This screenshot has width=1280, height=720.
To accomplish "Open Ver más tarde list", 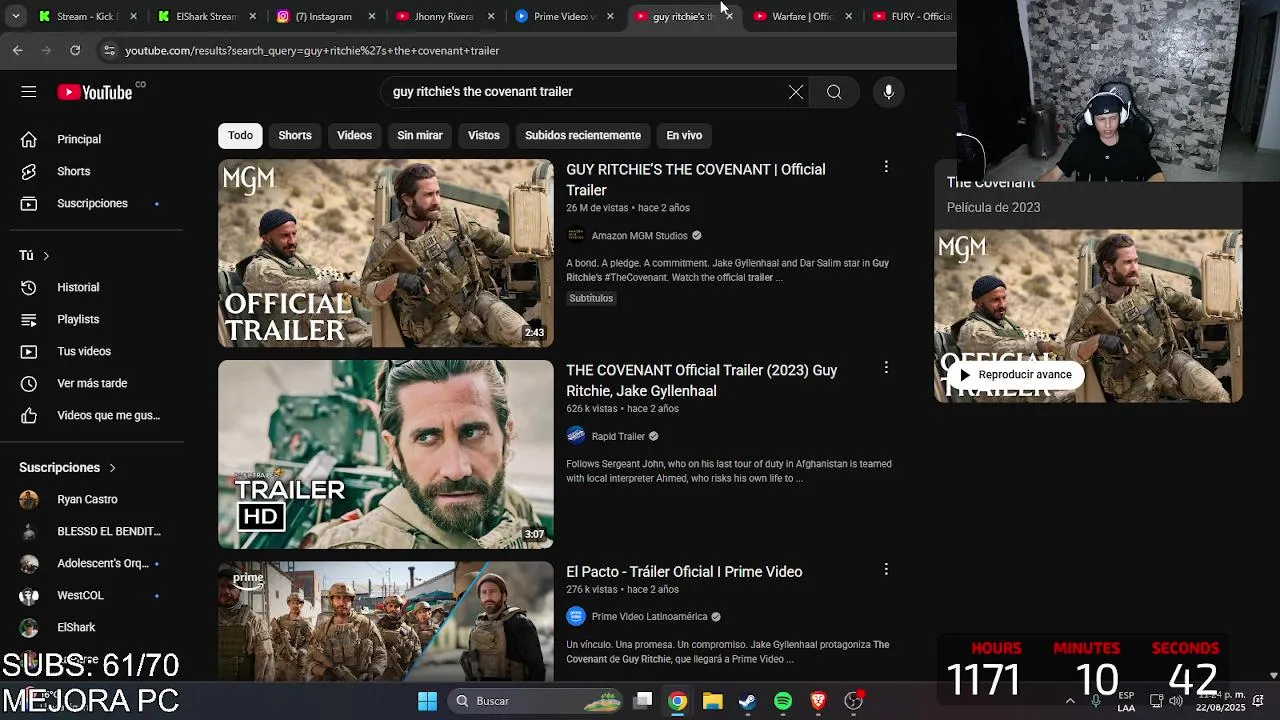I will 92,383.
